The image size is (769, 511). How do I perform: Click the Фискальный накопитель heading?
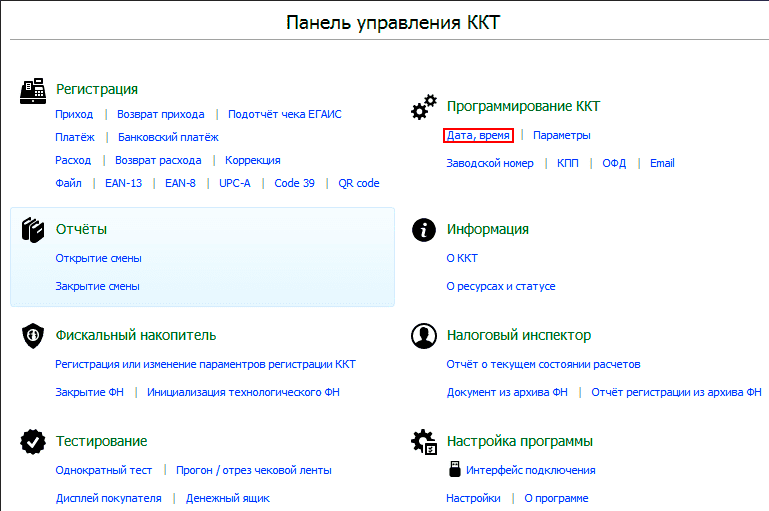(x=136, y=335)
